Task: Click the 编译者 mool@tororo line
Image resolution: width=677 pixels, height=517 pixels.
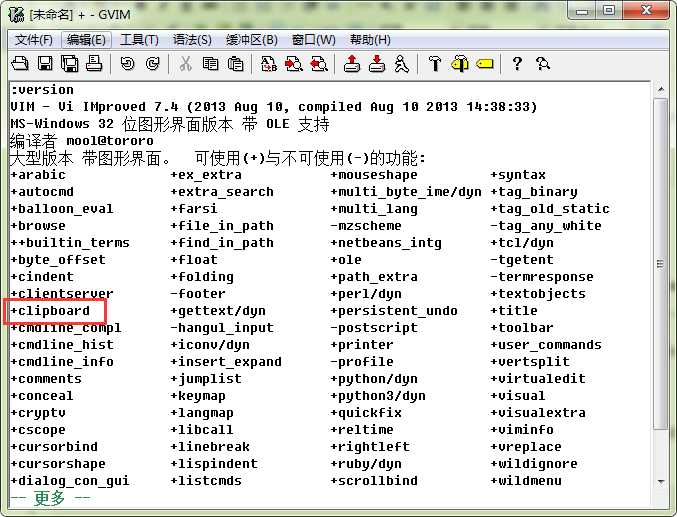Action: (x=82, y=141)
